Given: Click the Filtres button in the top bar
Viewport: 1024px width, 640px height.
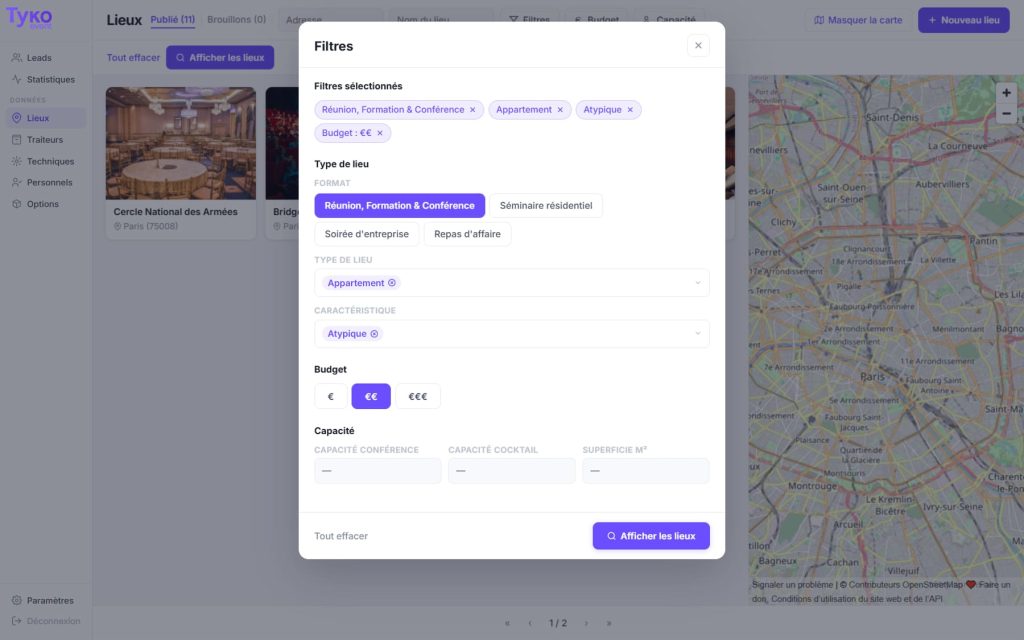Looking at the screenshot, I should pyautogui.click(x=530, y=20).
